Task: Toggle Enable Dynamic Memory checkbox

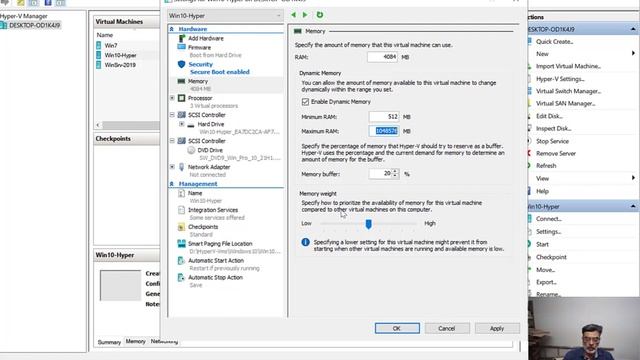Action: 305,102
